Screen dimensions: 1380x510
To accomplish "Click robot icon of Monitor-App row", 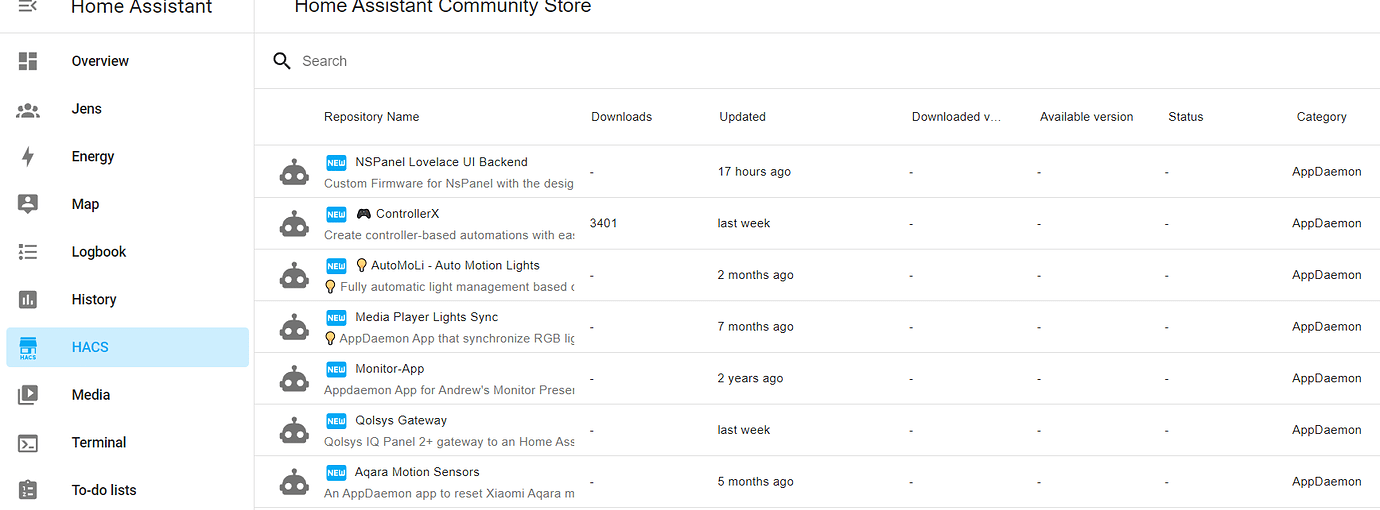I will coord(294,379).
